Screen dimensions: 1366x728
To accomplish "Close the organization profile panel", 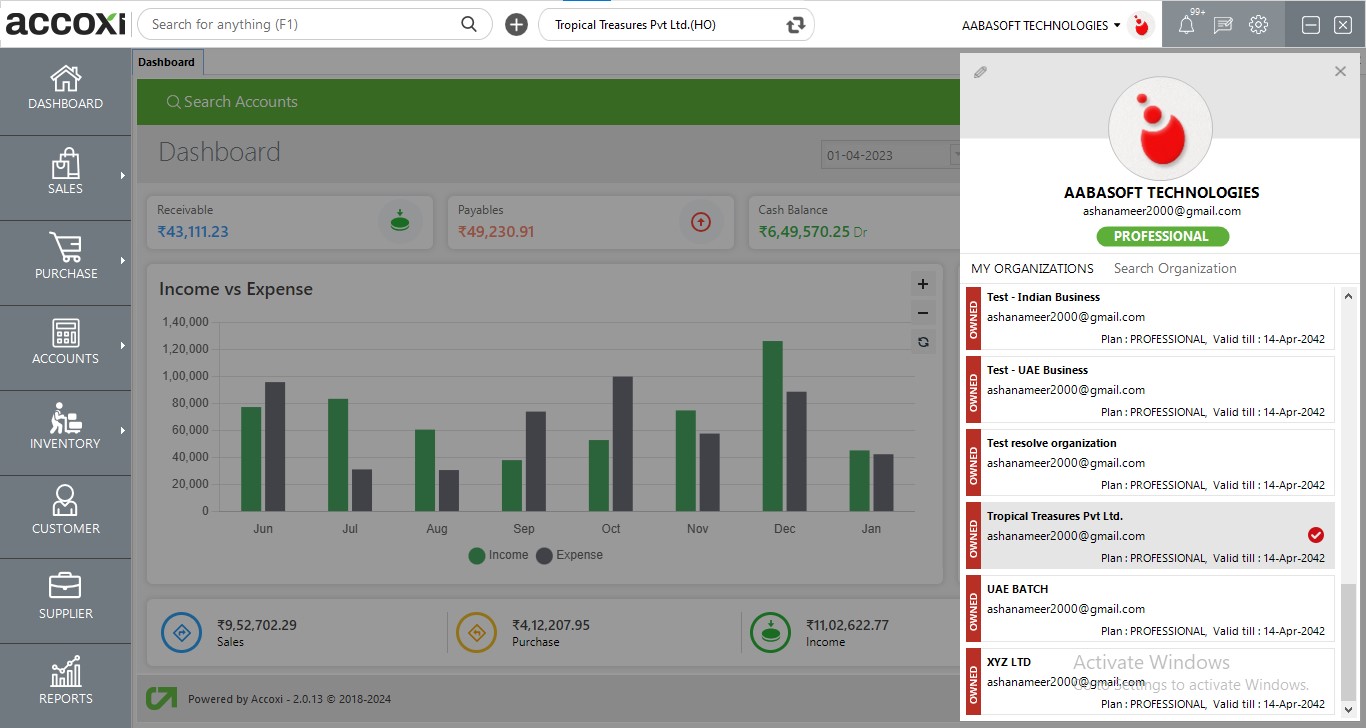I will tap(1340, 71).
